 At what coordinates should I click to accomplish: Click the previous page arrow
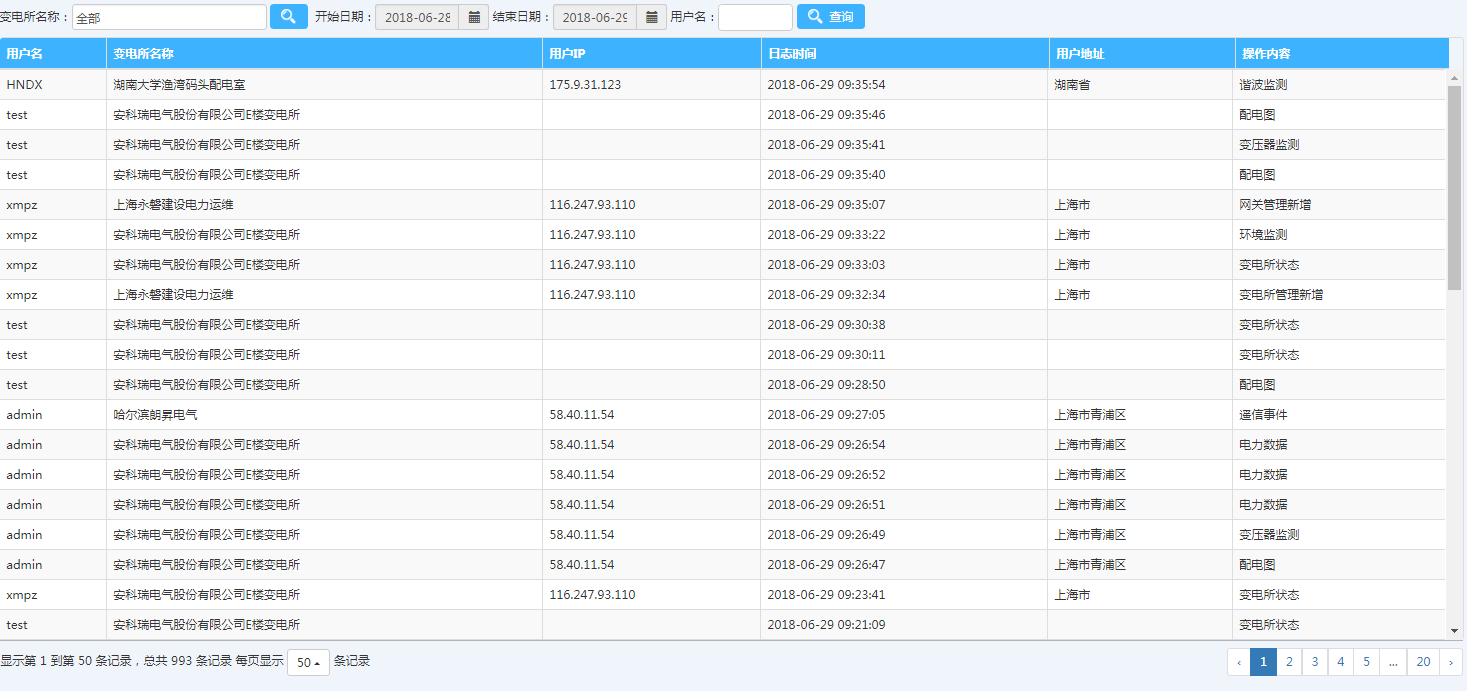pos(1239,662)
